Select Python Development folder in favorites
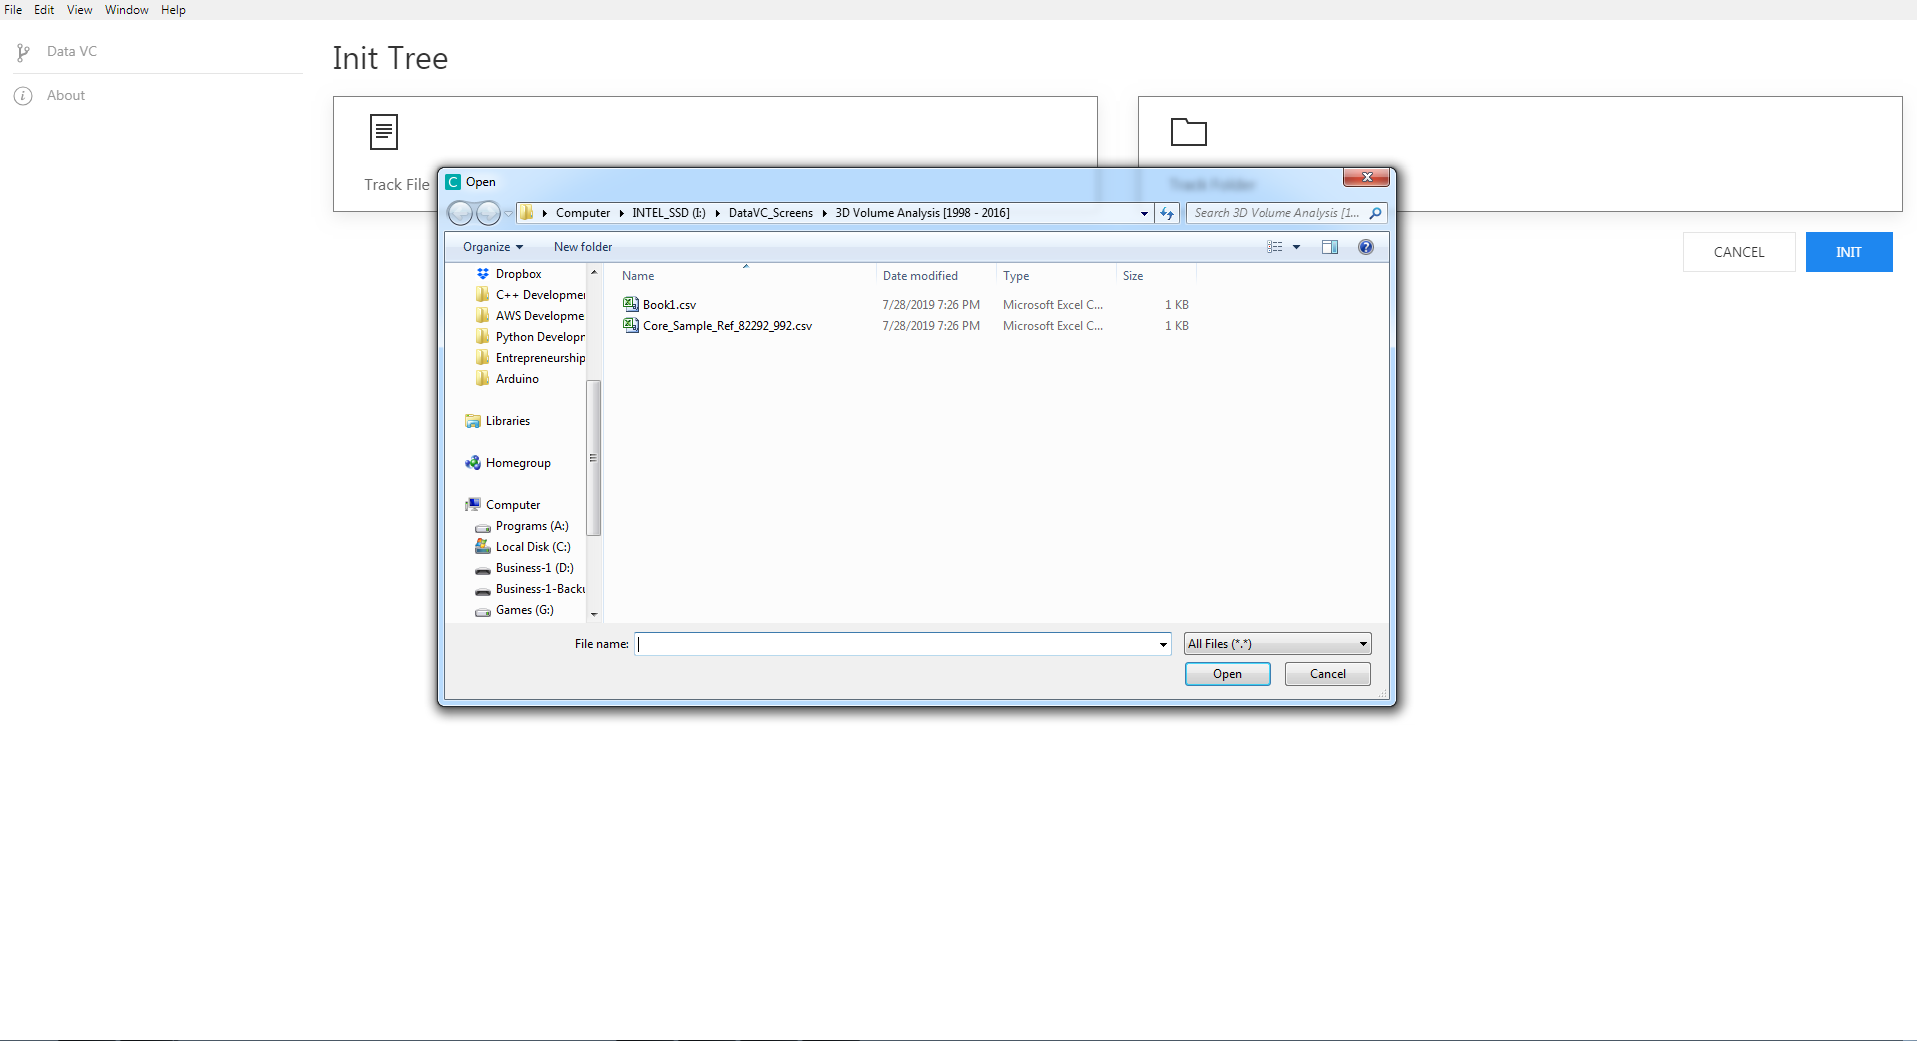Screen dimensions: 1917x1041 click(540, 337)
